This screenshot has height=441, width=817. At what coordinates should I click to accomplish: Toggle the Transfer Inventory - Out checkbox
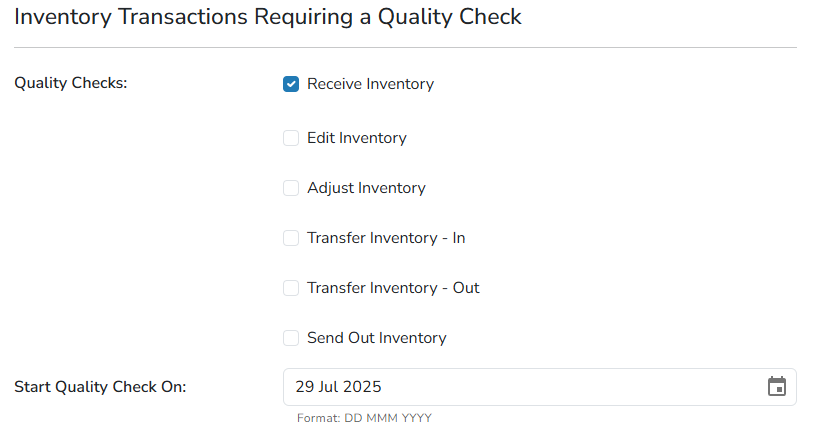point(291,288)
